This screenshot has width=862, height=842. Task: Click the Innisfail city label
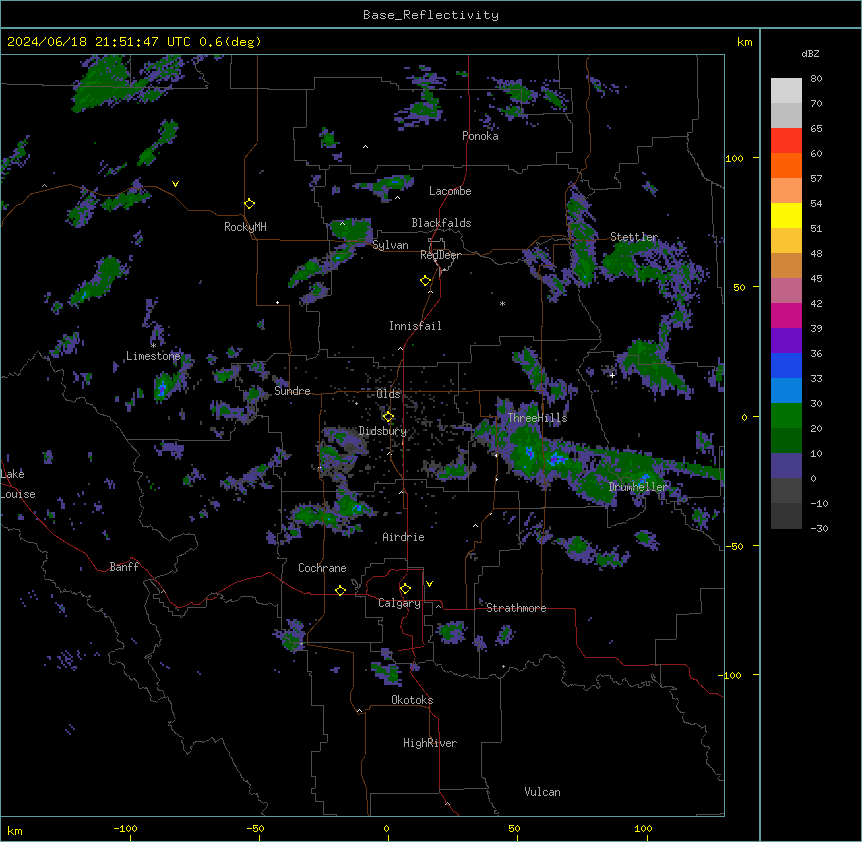(x=415, y=326)
